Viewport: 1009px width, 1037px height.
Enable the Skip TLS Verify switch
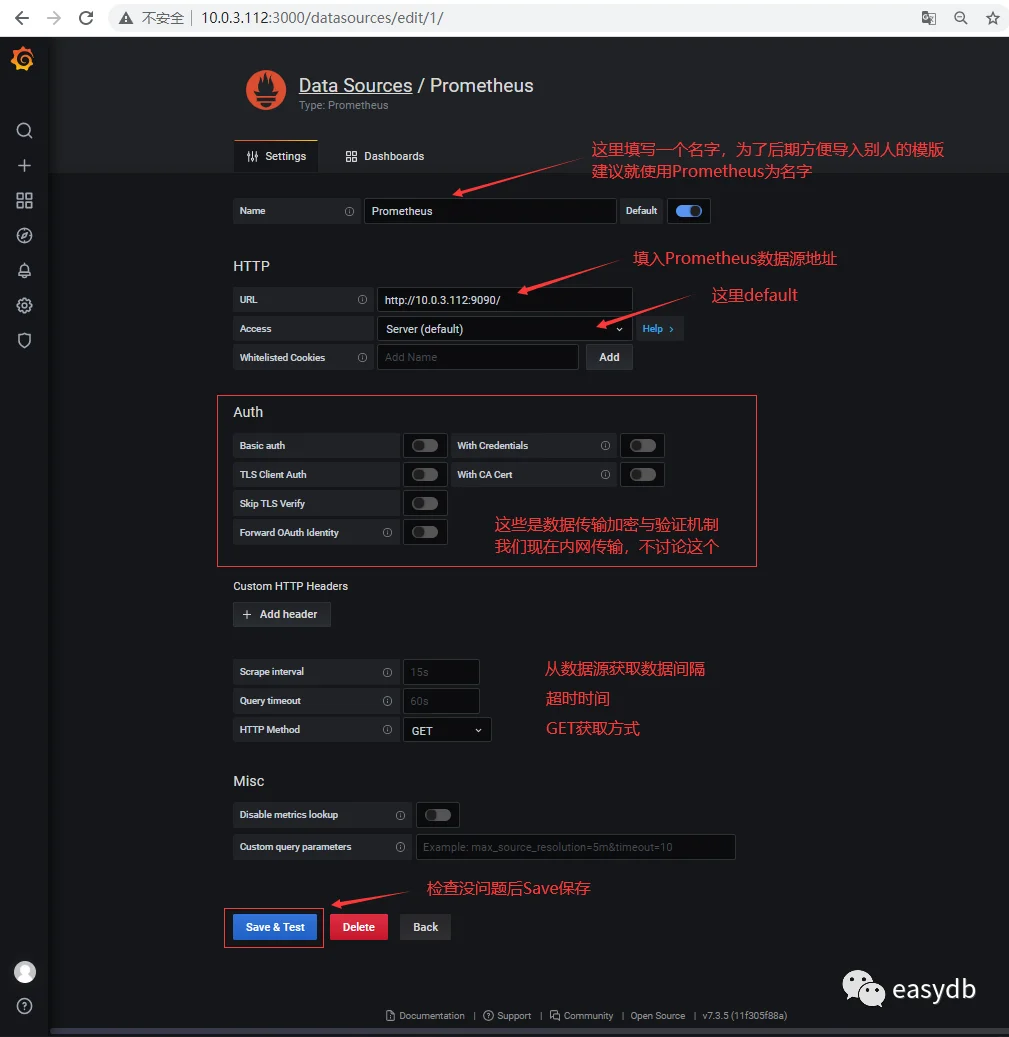click(424, 503)
